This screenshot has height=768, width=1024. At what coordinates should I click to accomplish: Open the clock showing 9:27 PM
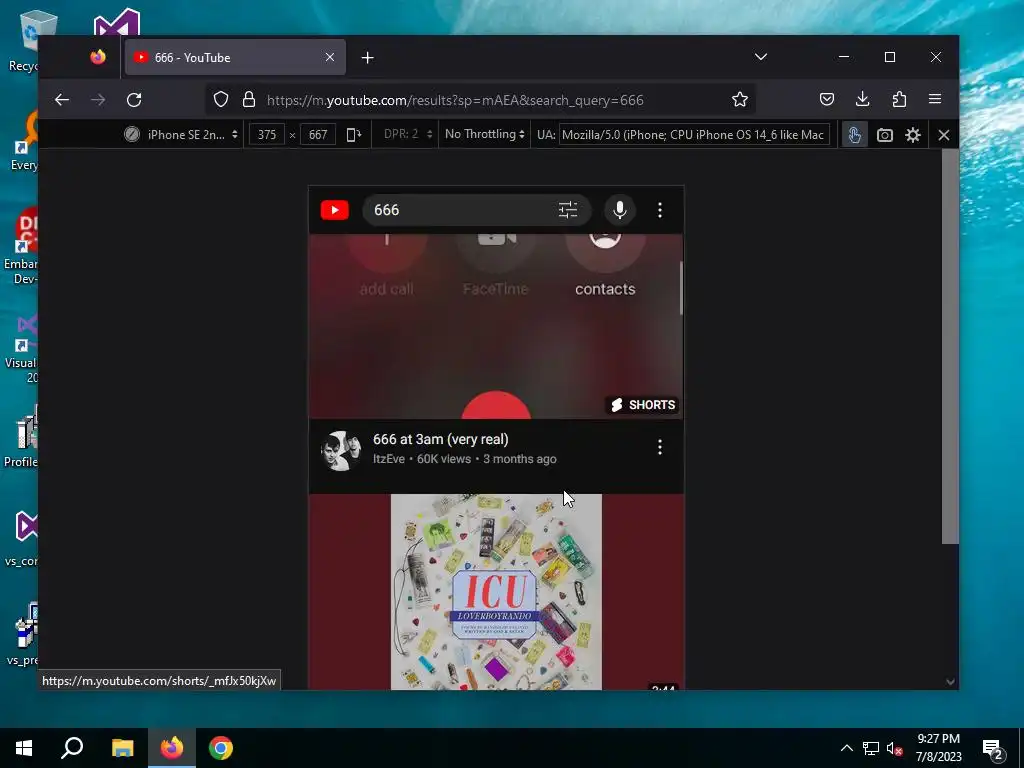(x=938, y=748)
